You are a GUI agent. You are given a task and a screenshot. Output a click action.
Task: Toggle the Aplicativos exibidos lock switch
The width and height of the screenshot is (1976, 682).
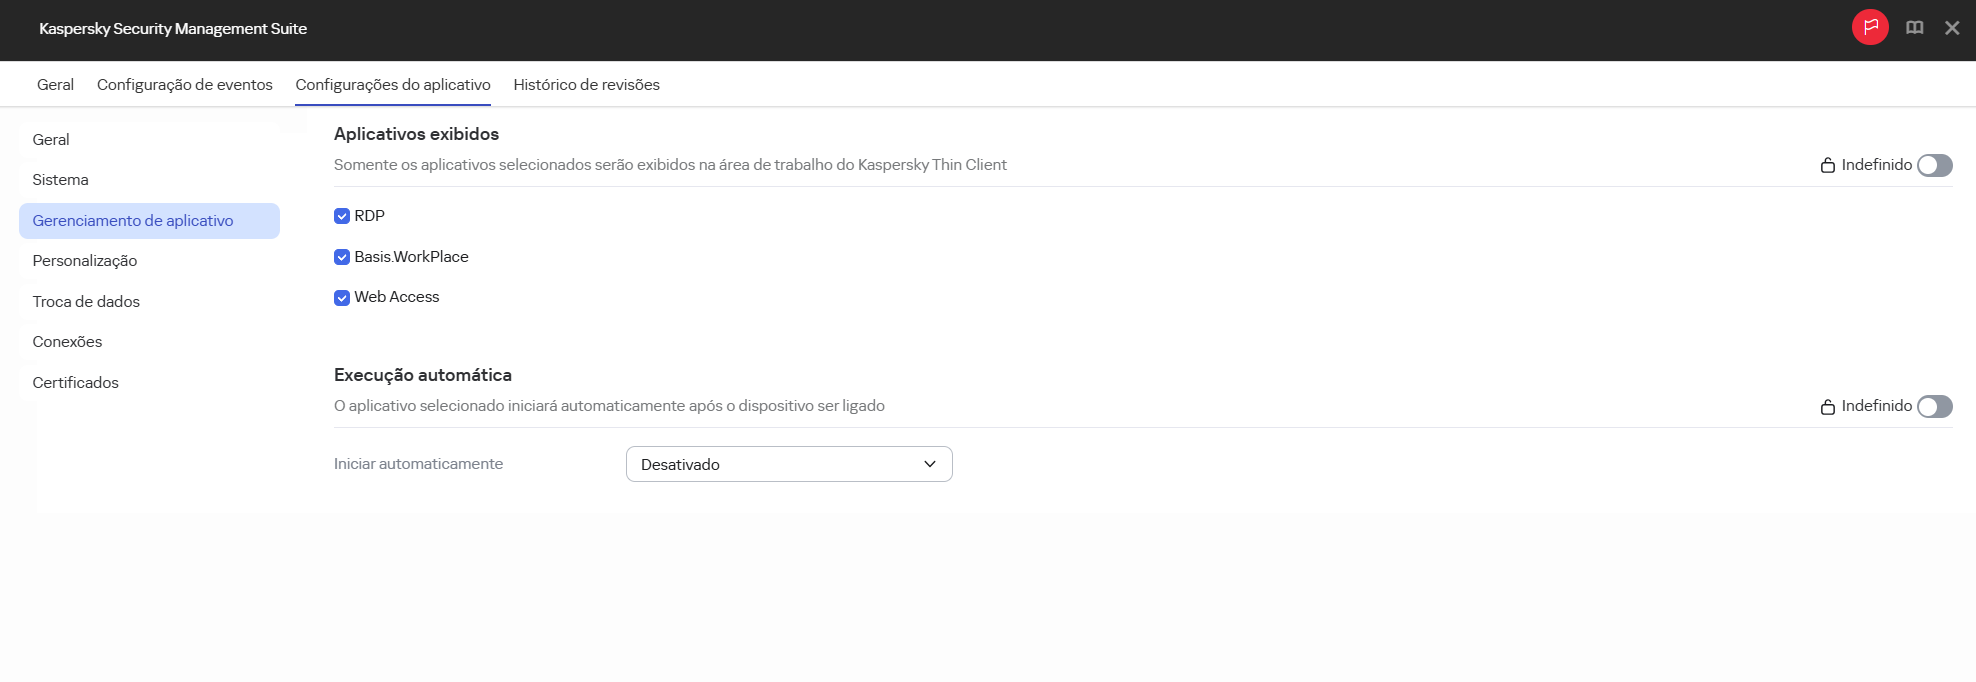(x=1934, y=165)
